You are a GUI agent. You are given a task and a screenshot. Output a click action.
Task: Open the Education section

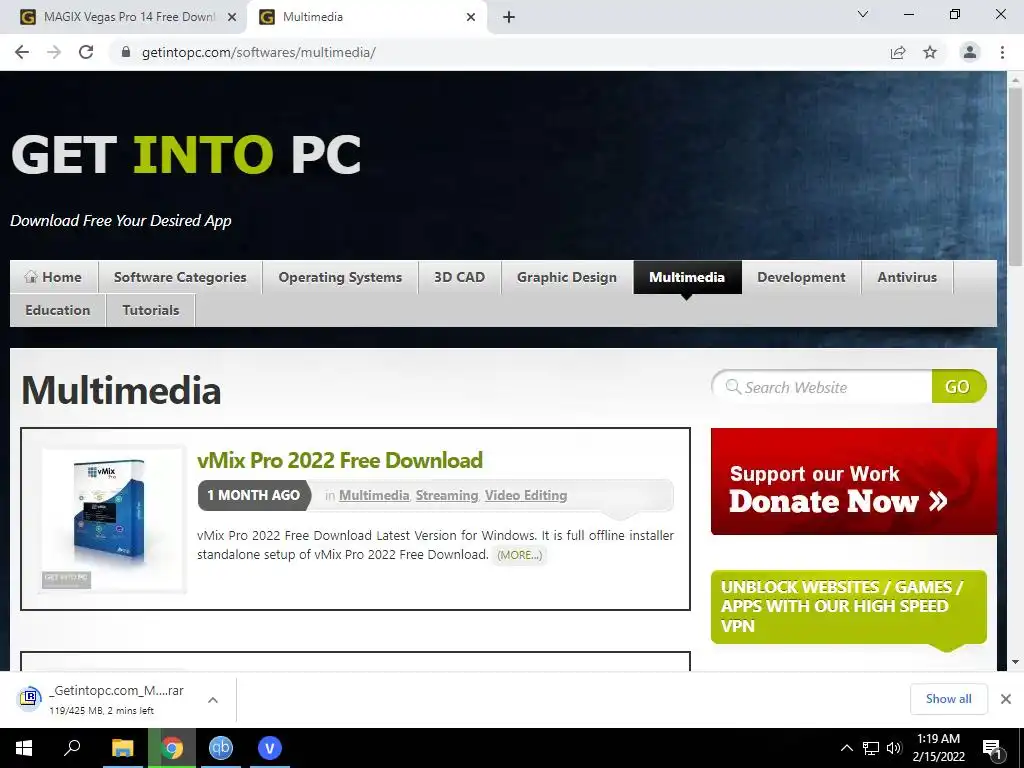tap(58, 310)
